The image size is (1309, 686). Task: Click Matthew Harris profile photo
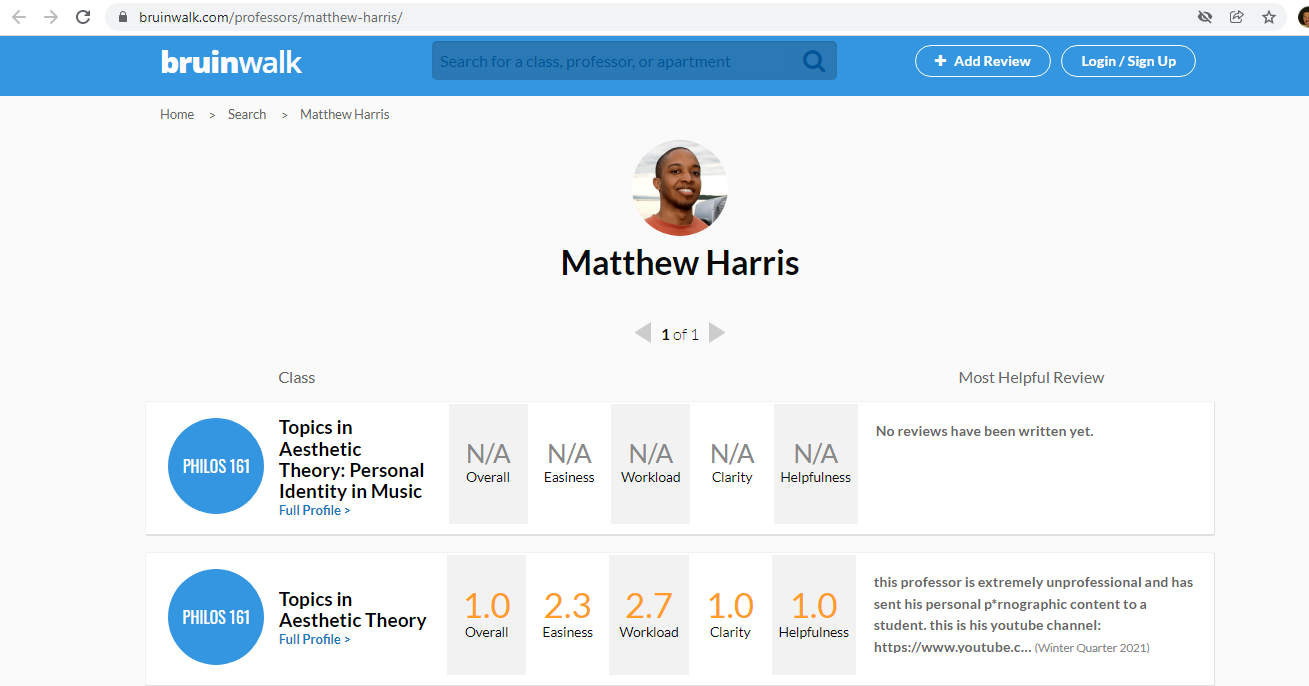(x=680, y=188)
